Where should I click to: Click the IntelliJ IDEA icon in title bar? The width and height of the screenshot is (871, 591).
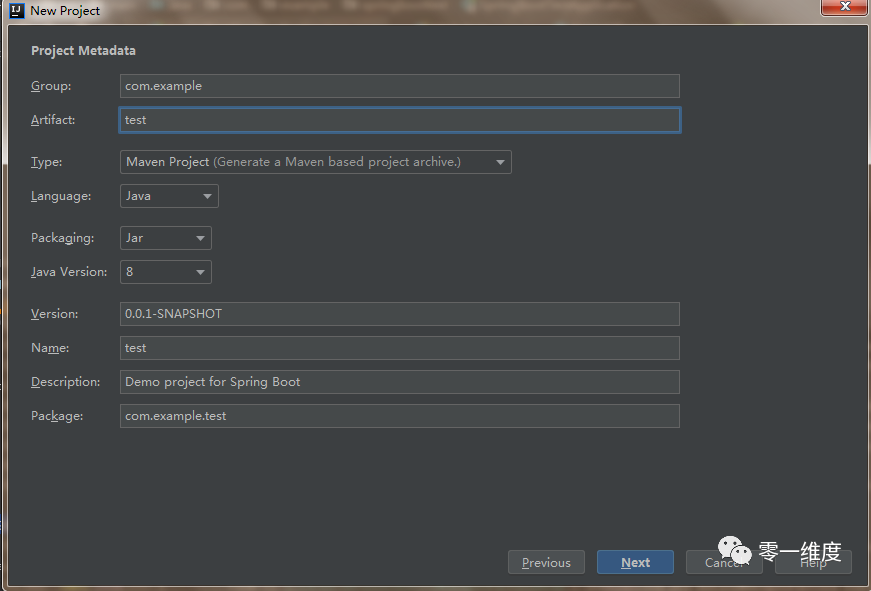pyautogui.click(x=17, y=11)
